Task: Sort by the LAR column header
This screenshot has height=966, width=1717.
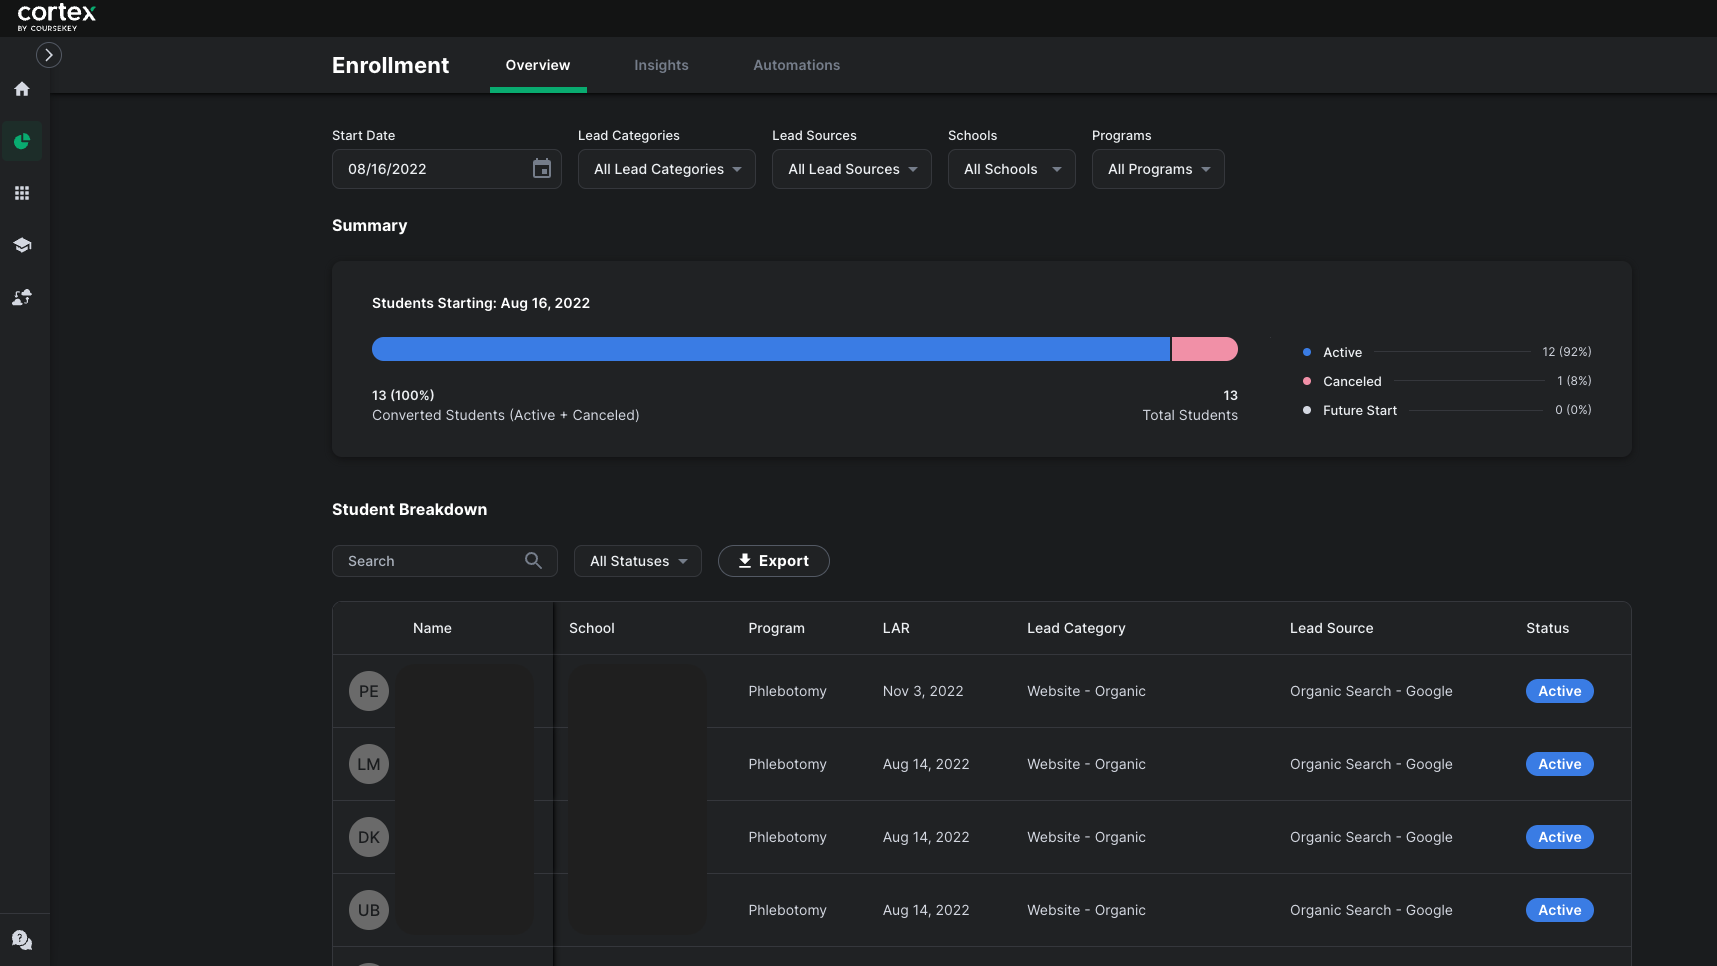Action: tap(896, 628)
